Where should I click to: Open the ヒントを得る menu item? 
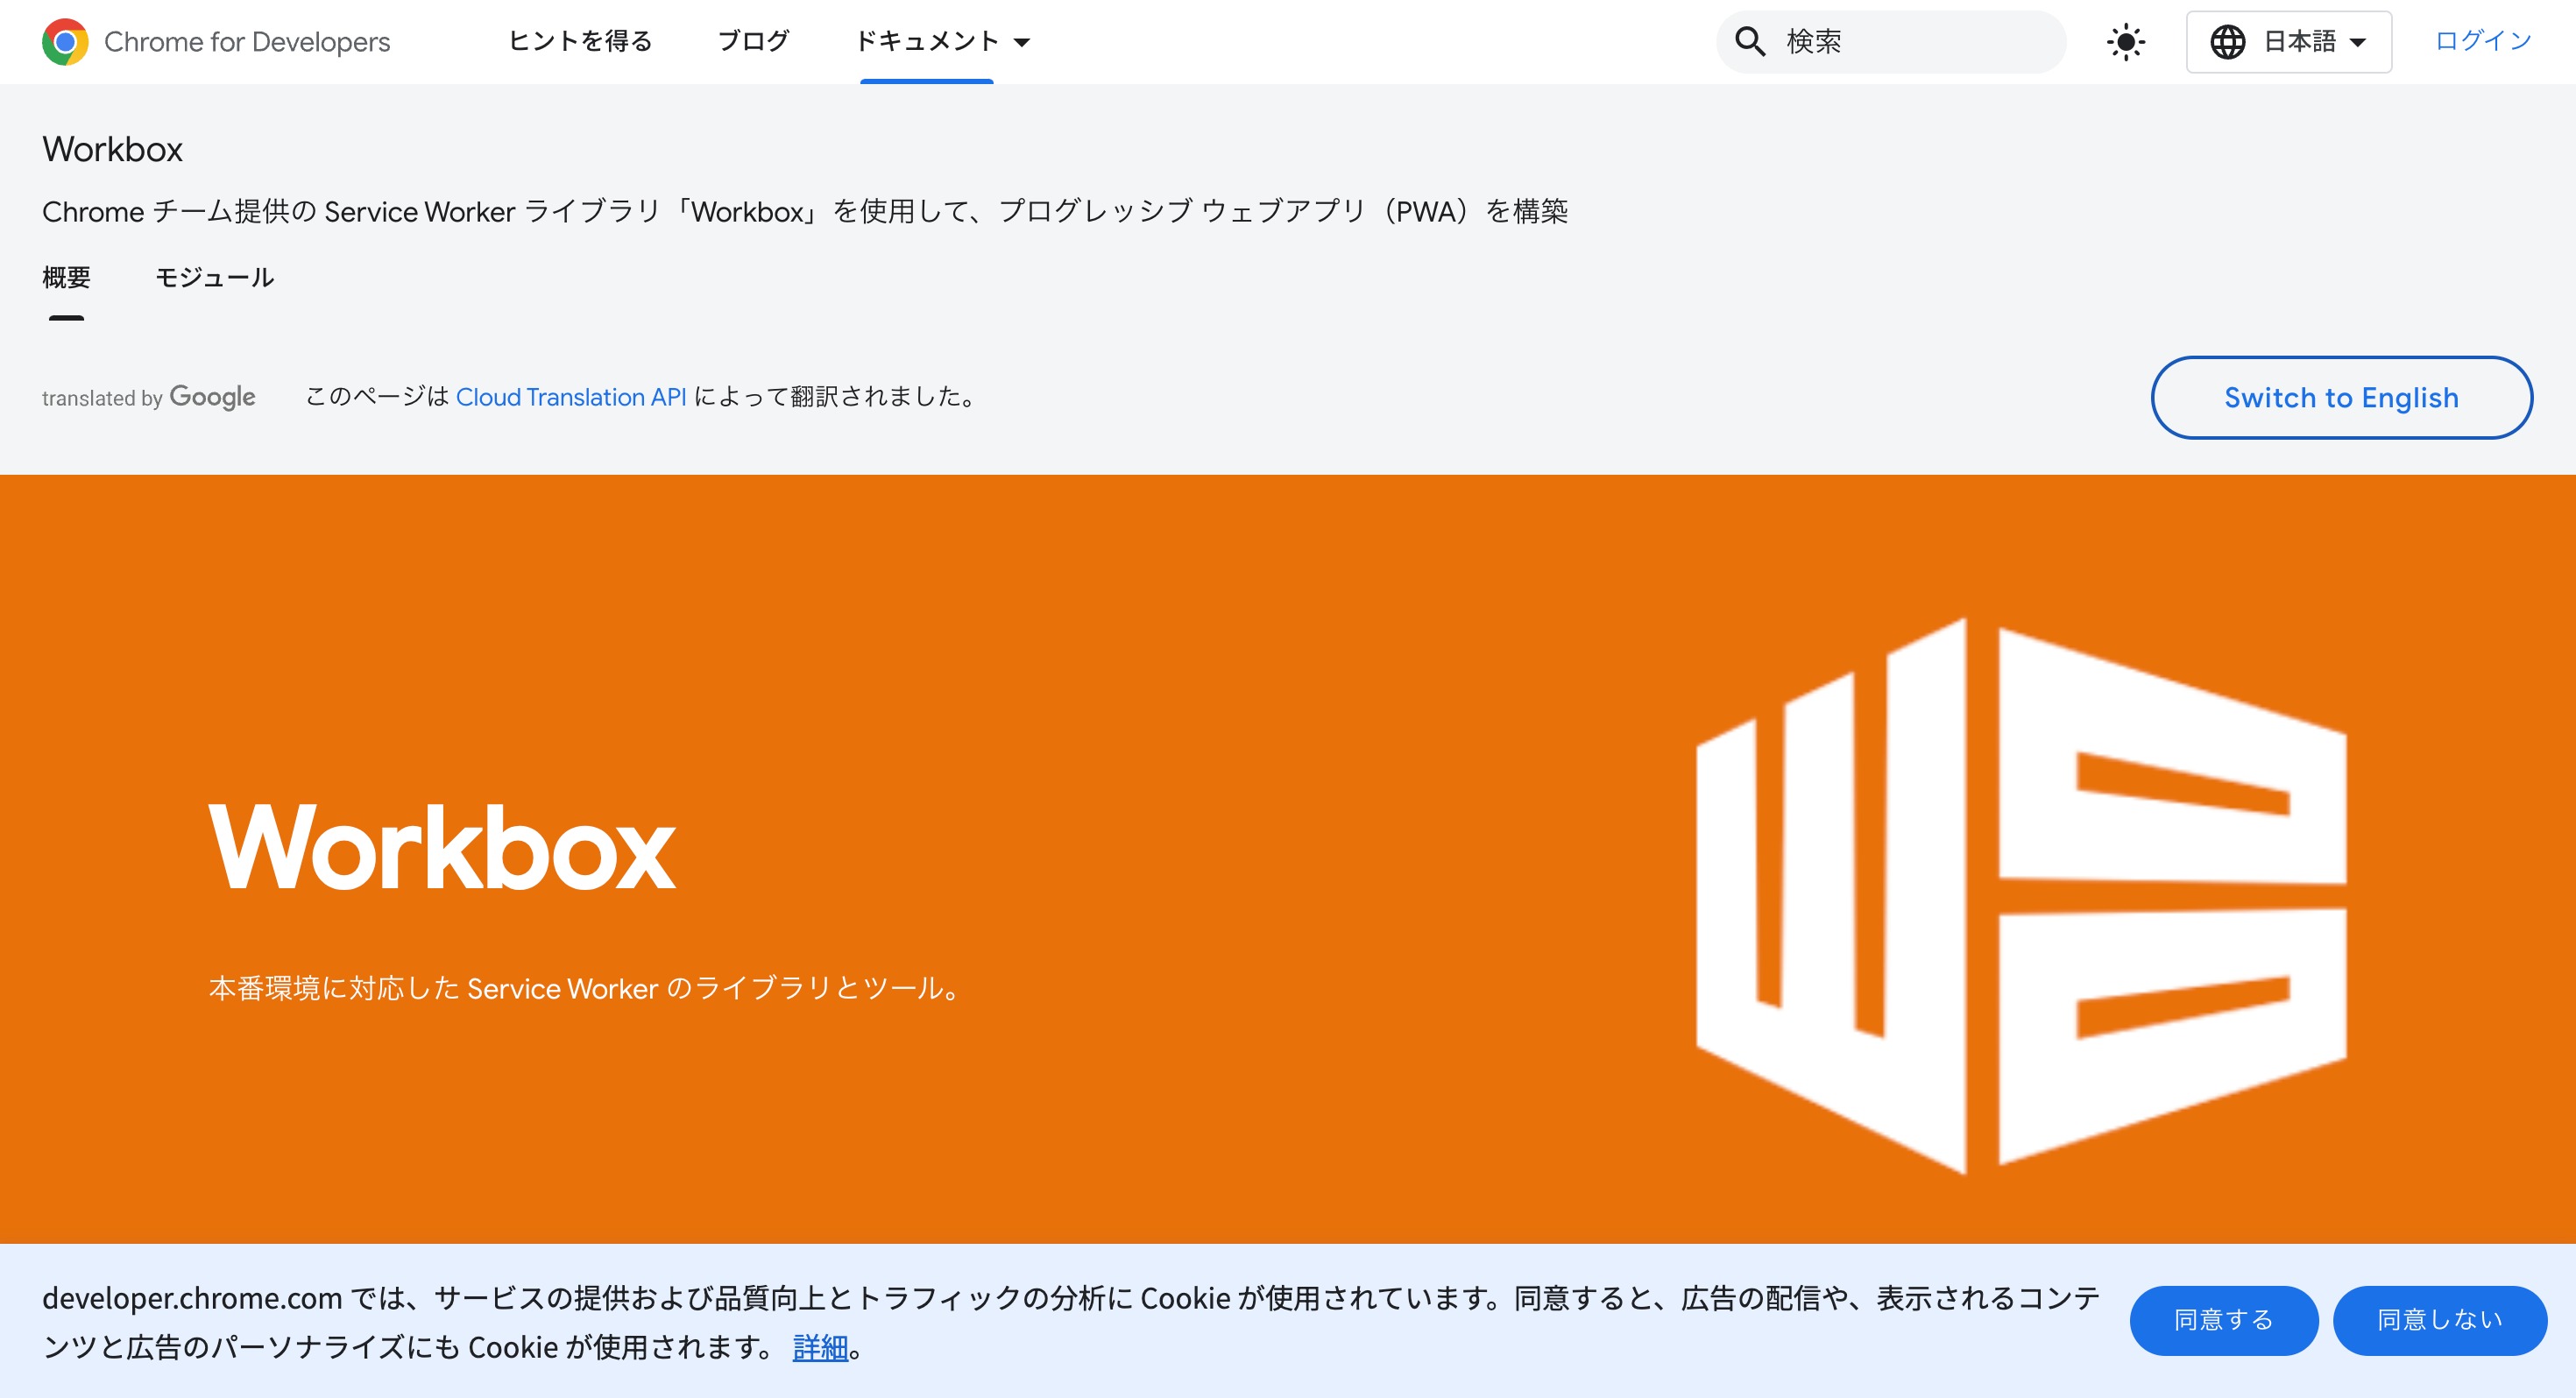click(x=580, y=41)
